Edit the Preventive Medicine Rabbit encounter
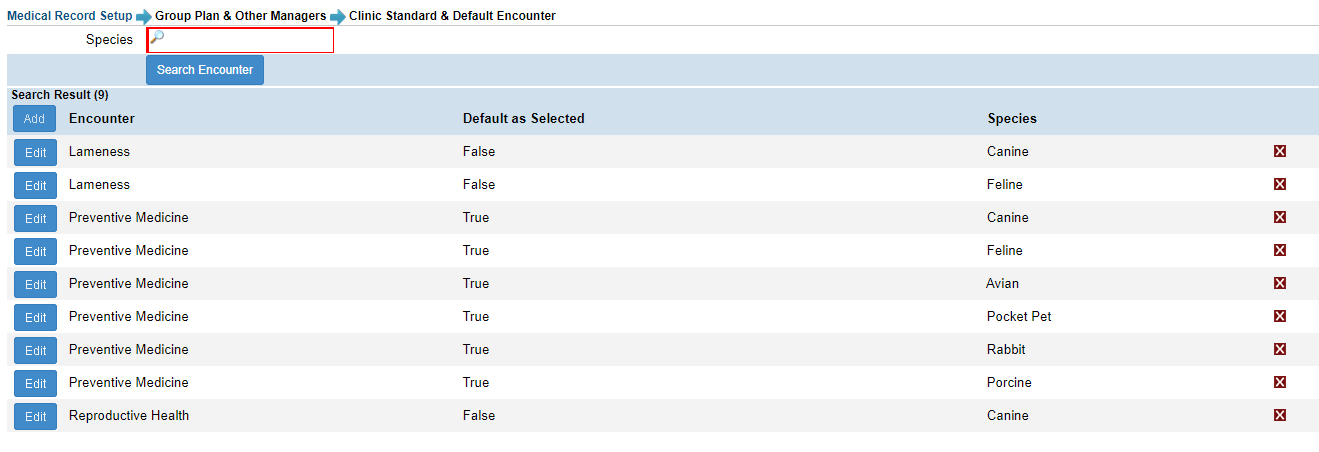 pyautogui.click(x=35, y=351)
